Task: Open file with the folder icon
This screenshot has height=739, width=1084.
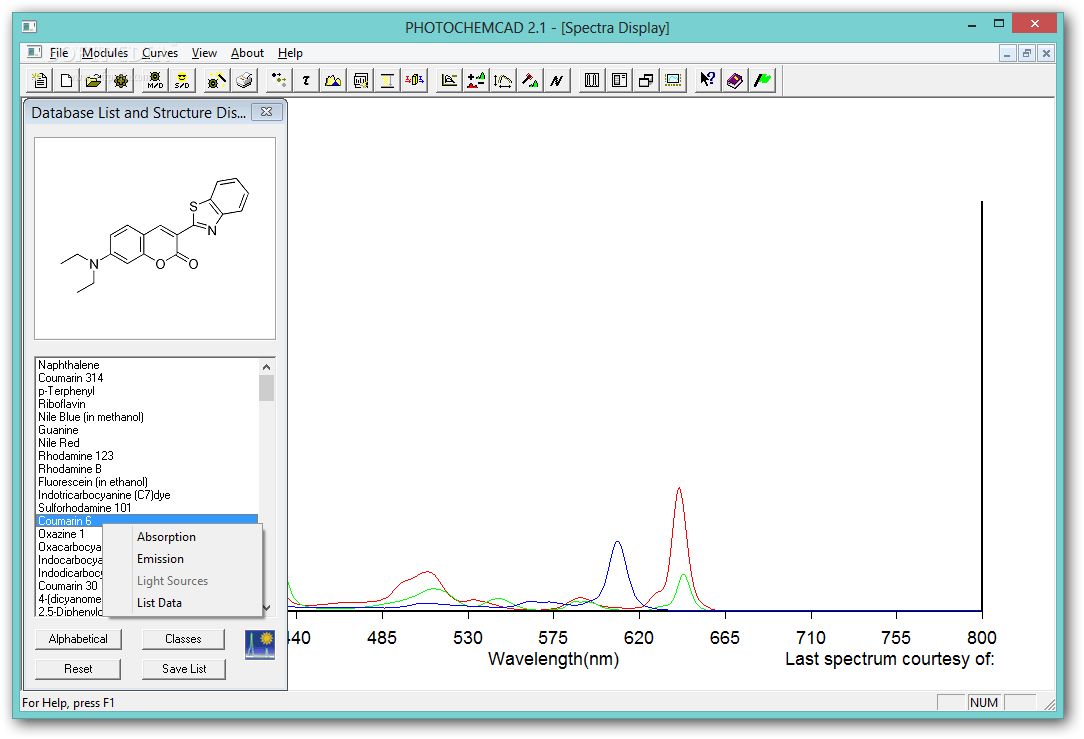Action: (93, 80)
